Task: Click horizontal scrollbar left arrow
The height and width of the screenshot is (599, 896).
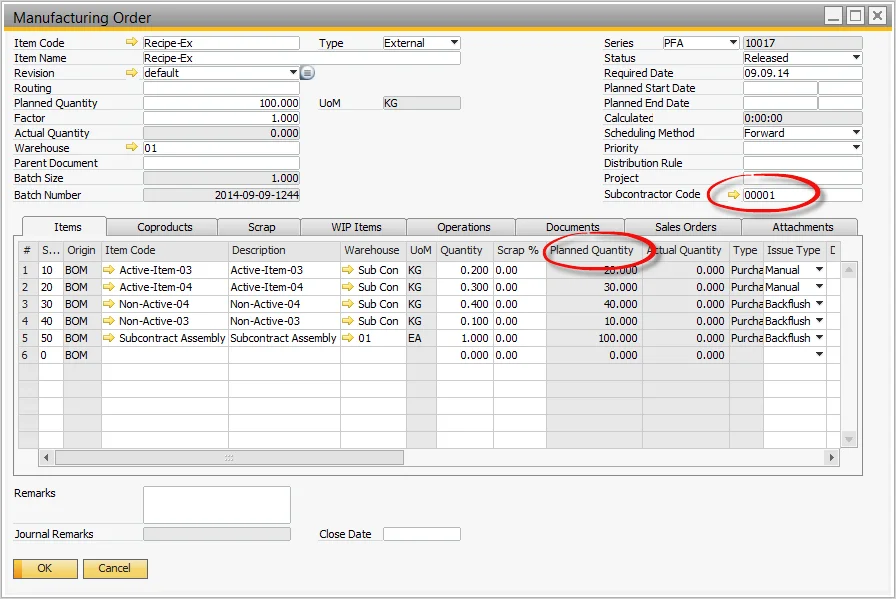Action: [46, 457]
